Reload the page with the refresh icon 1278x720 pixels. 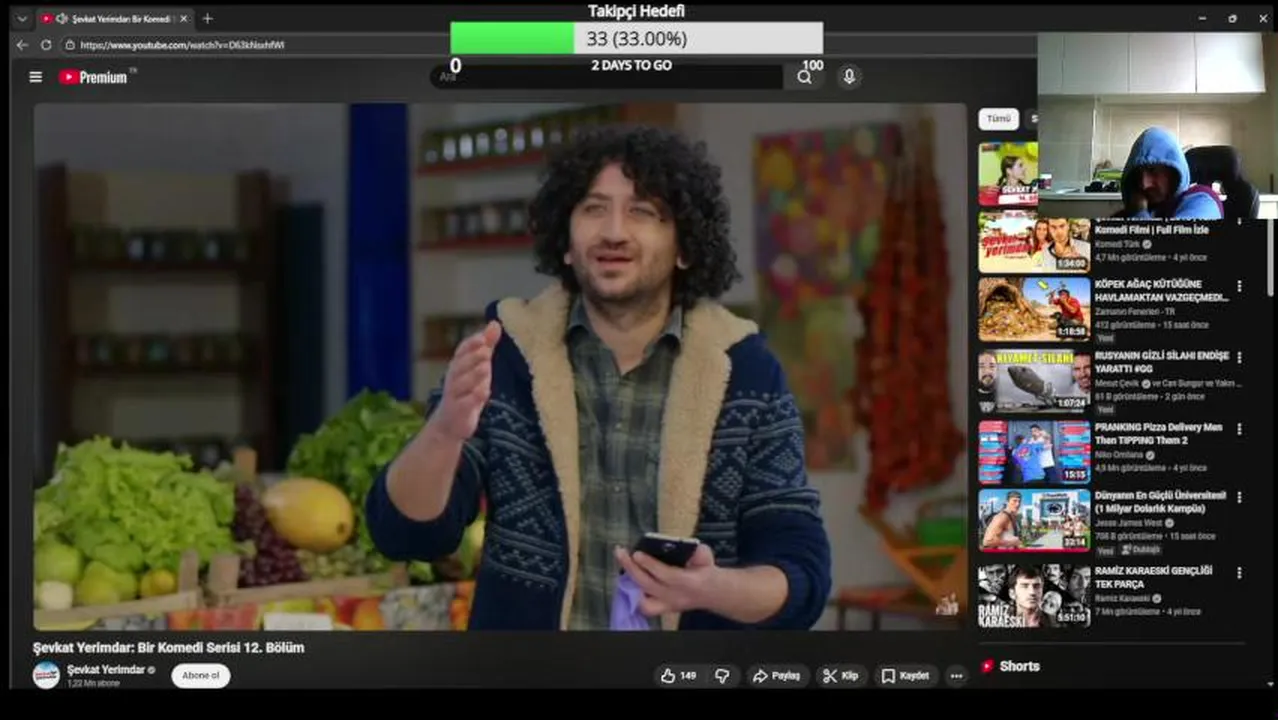click(x=46, y=45)
